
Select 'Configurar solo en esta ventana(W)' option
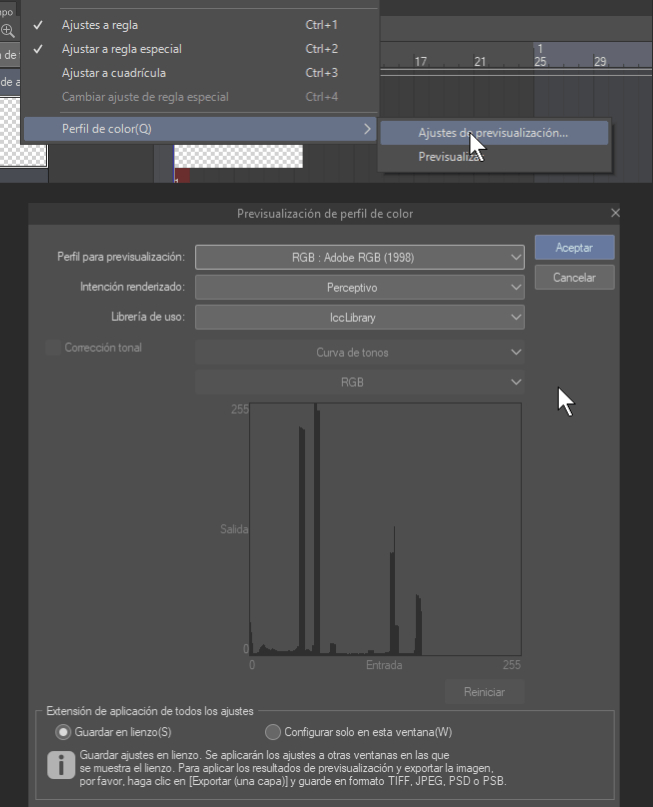[274, 732]
